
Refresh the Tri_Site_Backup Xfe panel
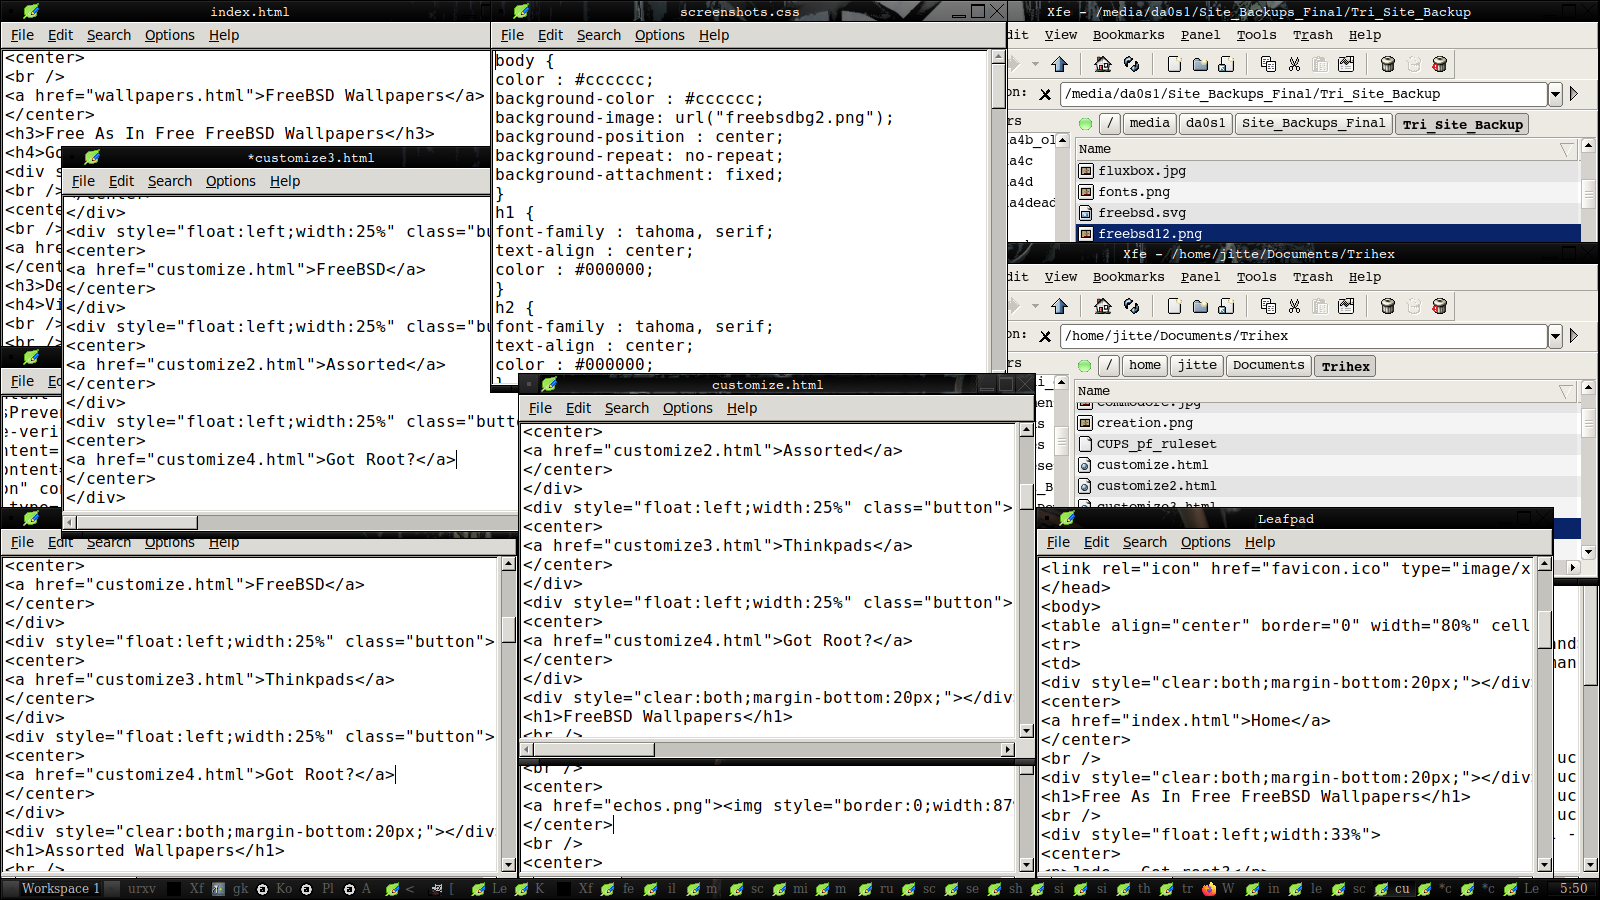pyautogui.click(x=1132, y=64)
